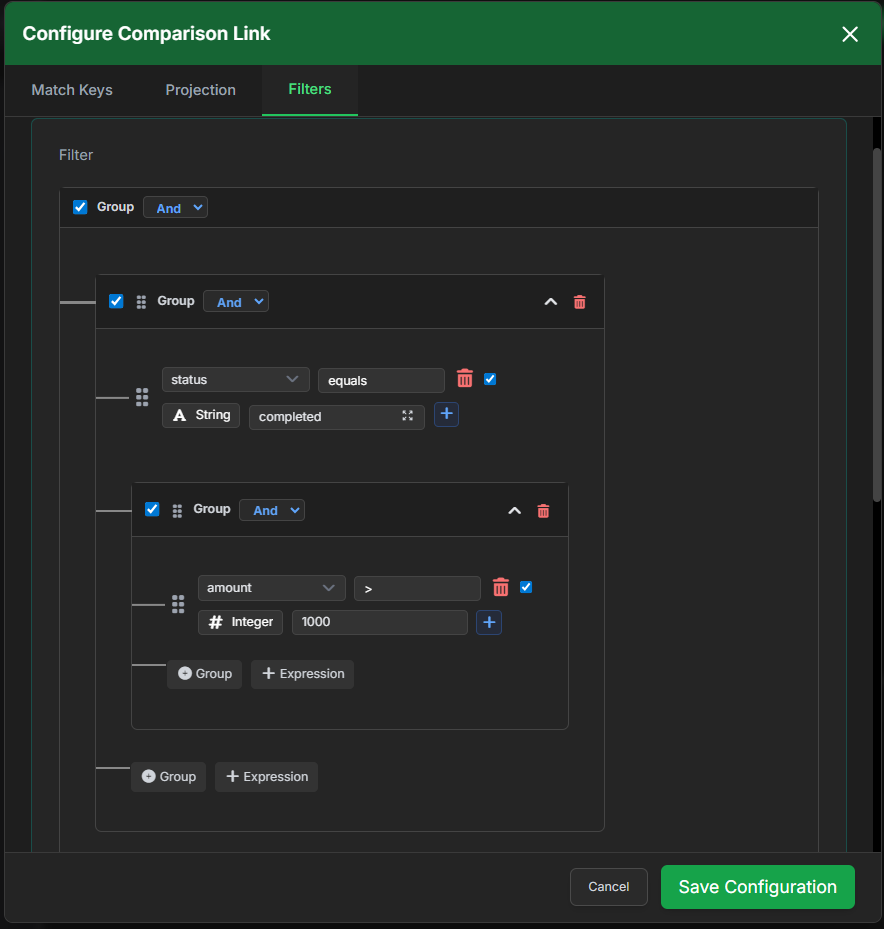Add an Expression inside the innermost group
This screenshot has height=929, width=884.
point(302,674)
